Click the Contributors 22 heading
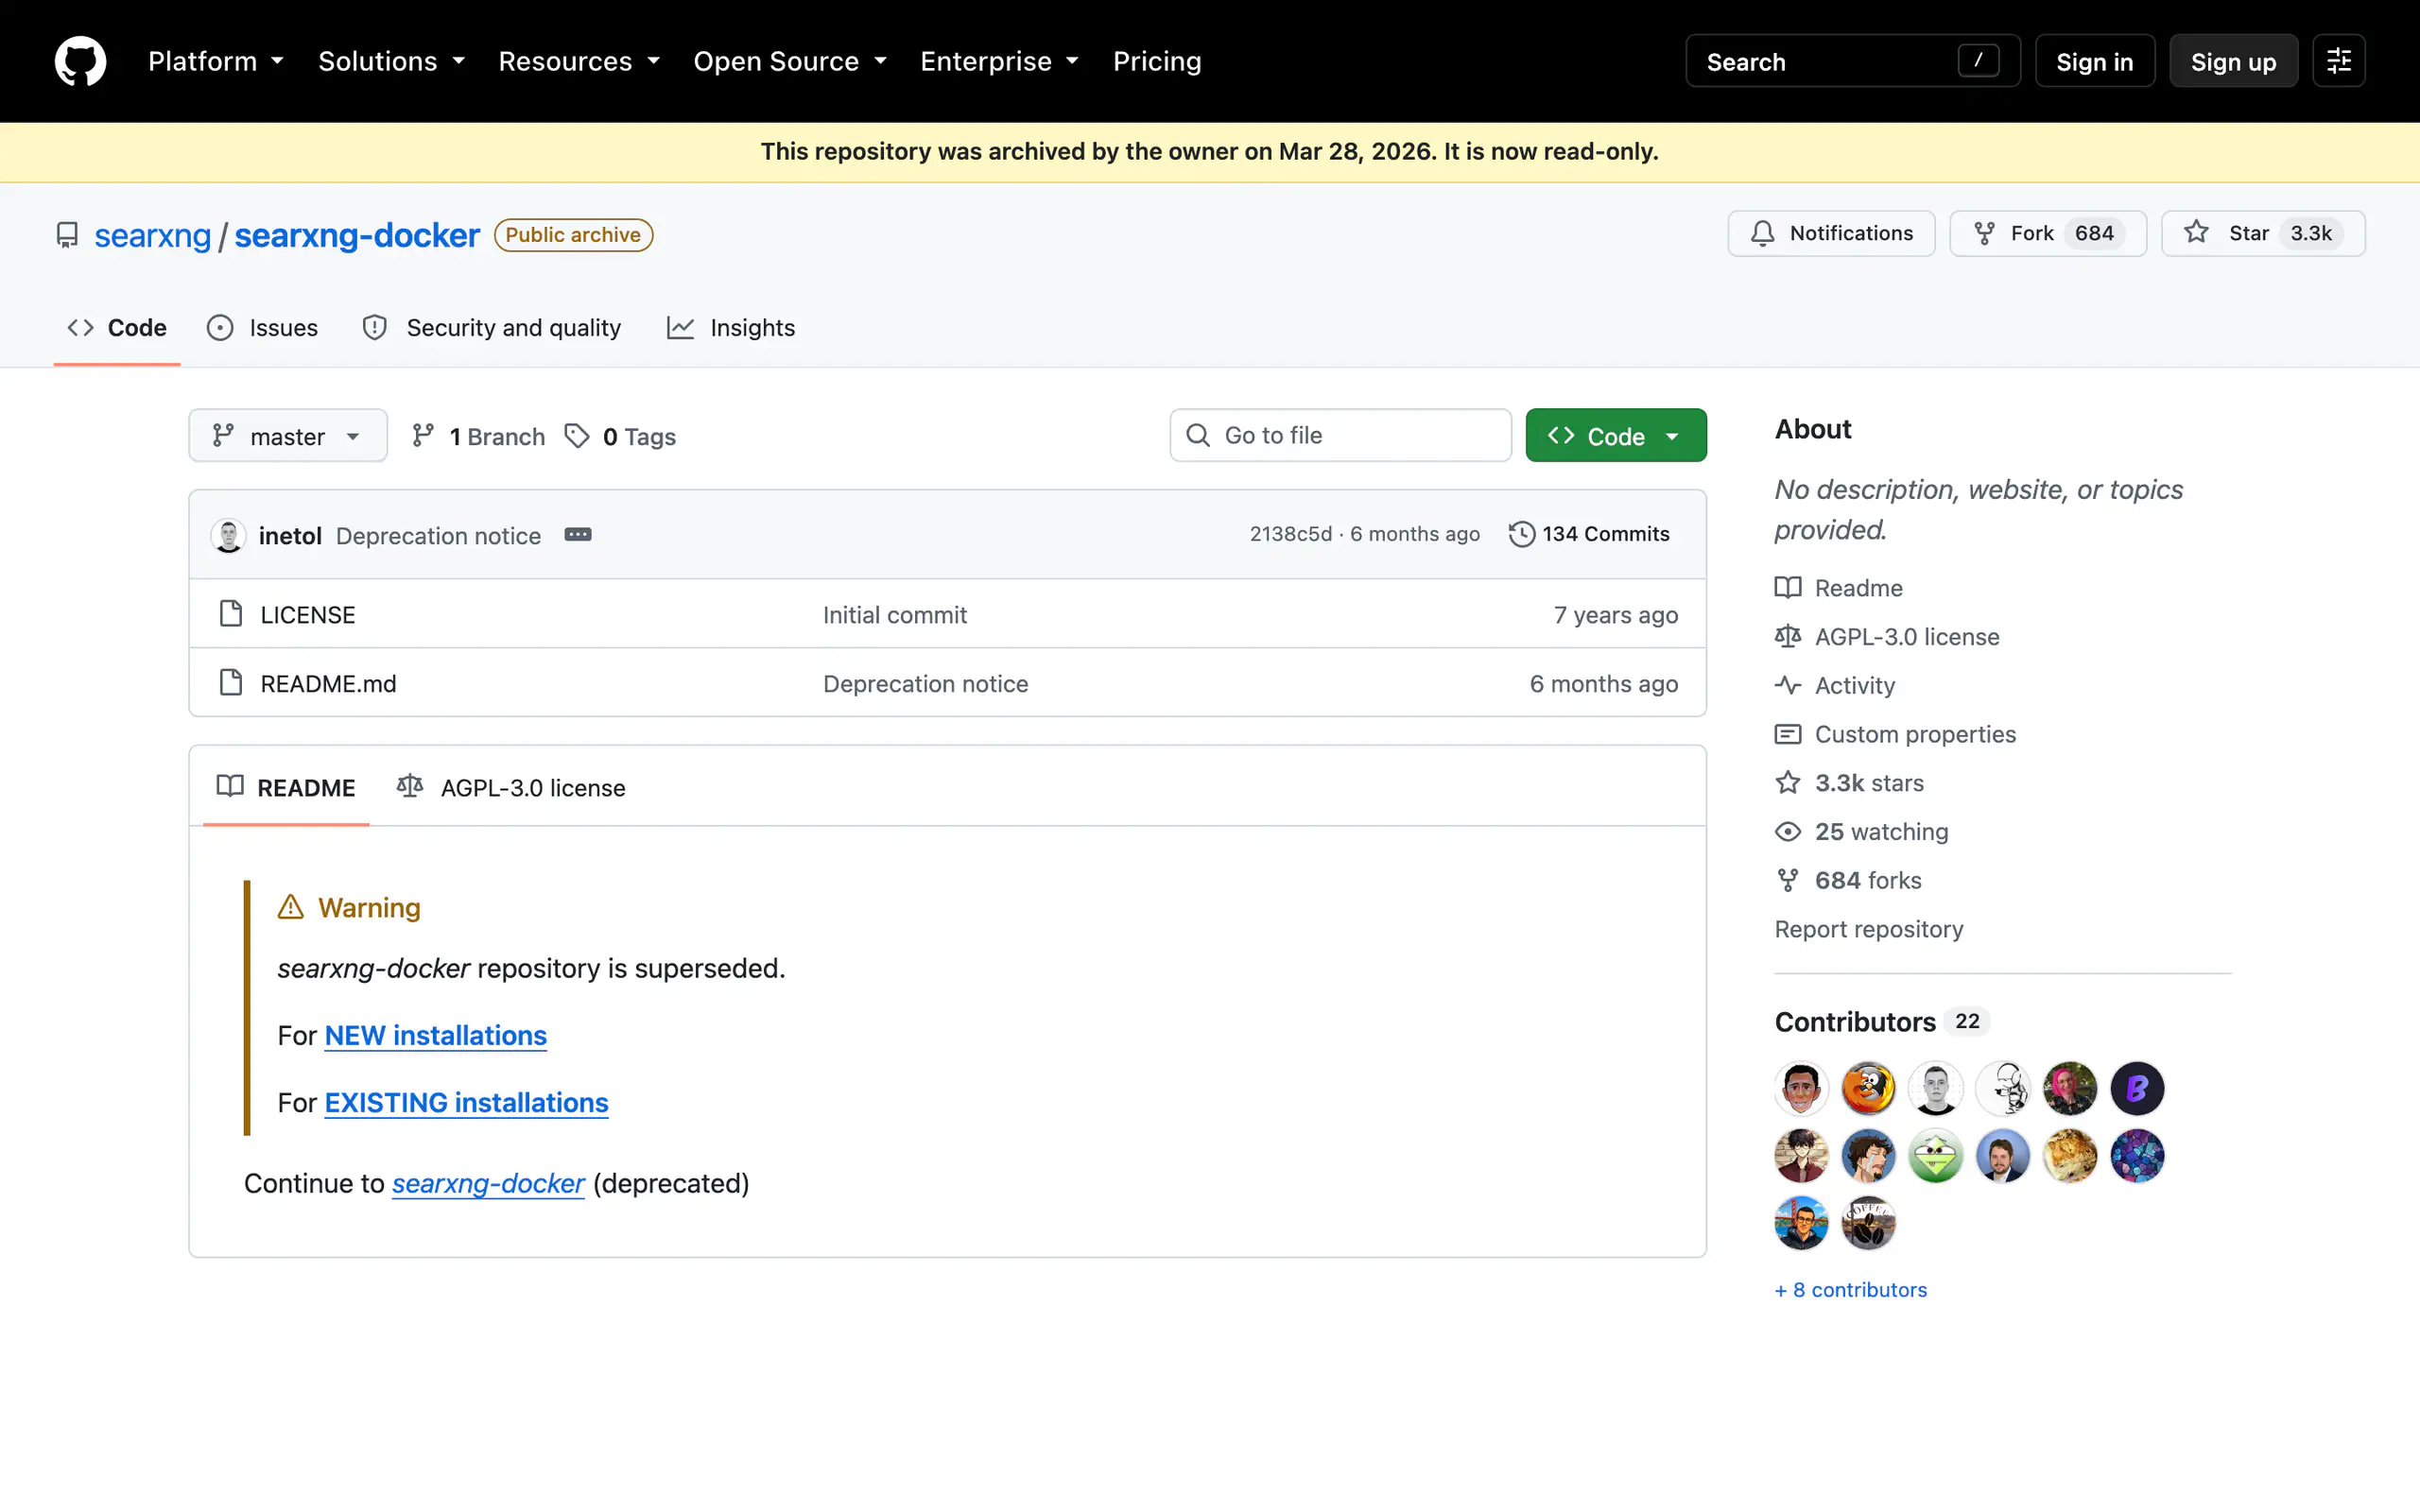 (x=1880, y=1021)
